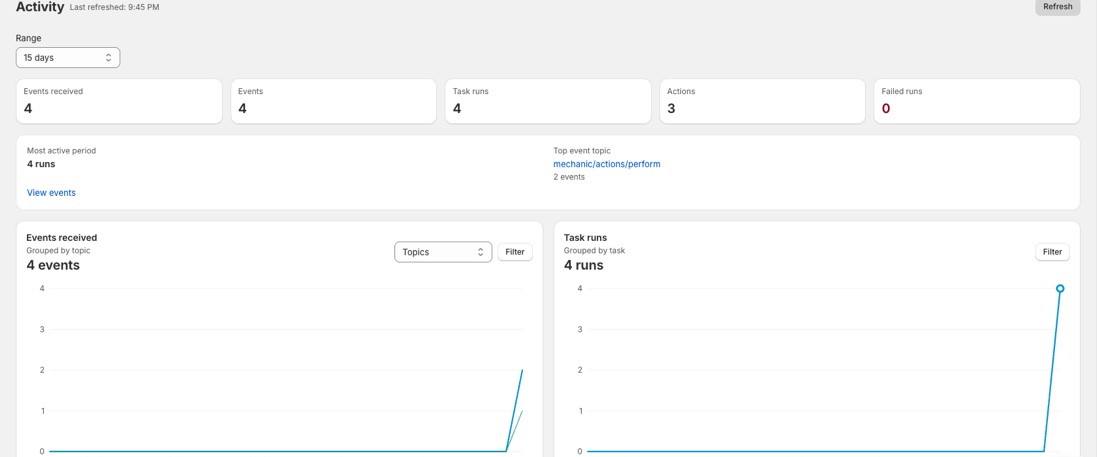The width and height of the screenshot is (1097, 457).
Task: Select the Events summary card
Action: pos(334,101)
